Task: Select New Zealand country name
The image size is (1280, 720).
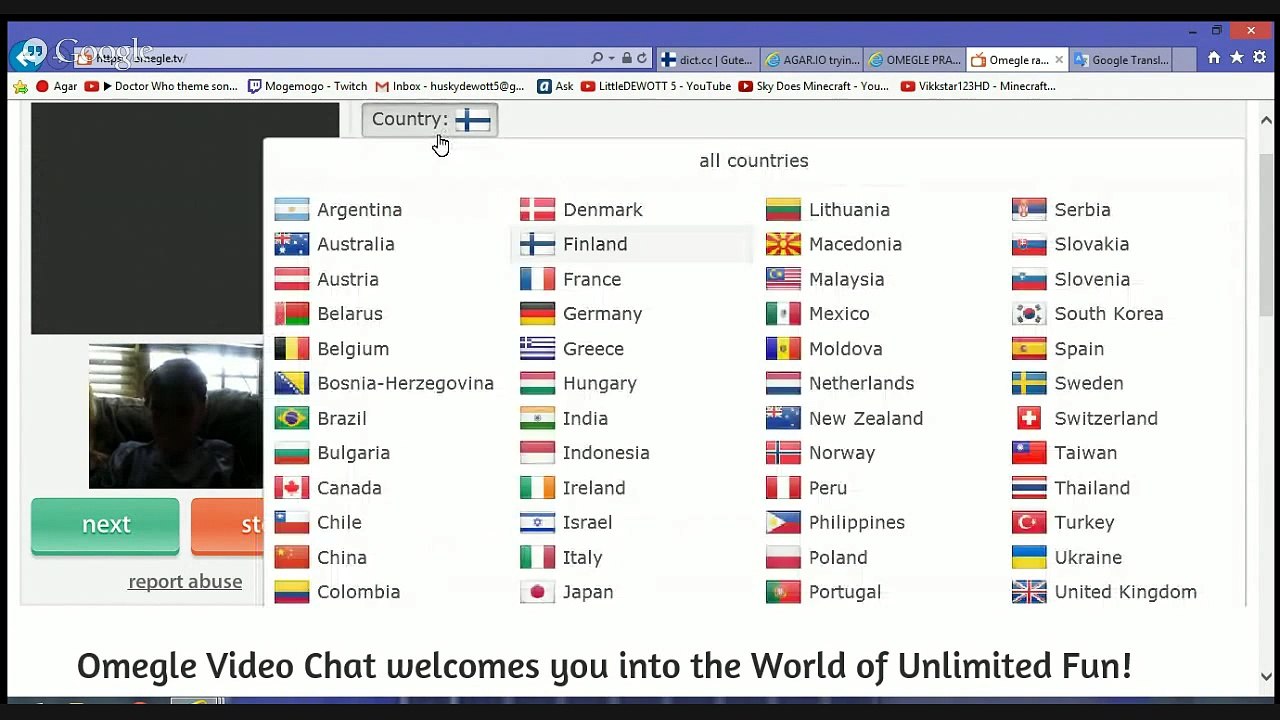Action: click(x=866, y=418)
